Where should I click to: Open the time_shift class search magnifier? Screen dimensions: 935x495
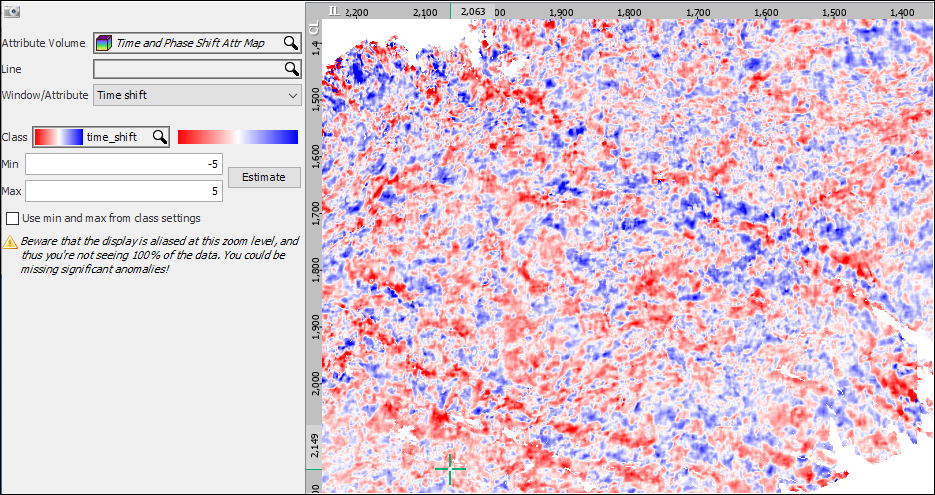click(x=159, y=137)
